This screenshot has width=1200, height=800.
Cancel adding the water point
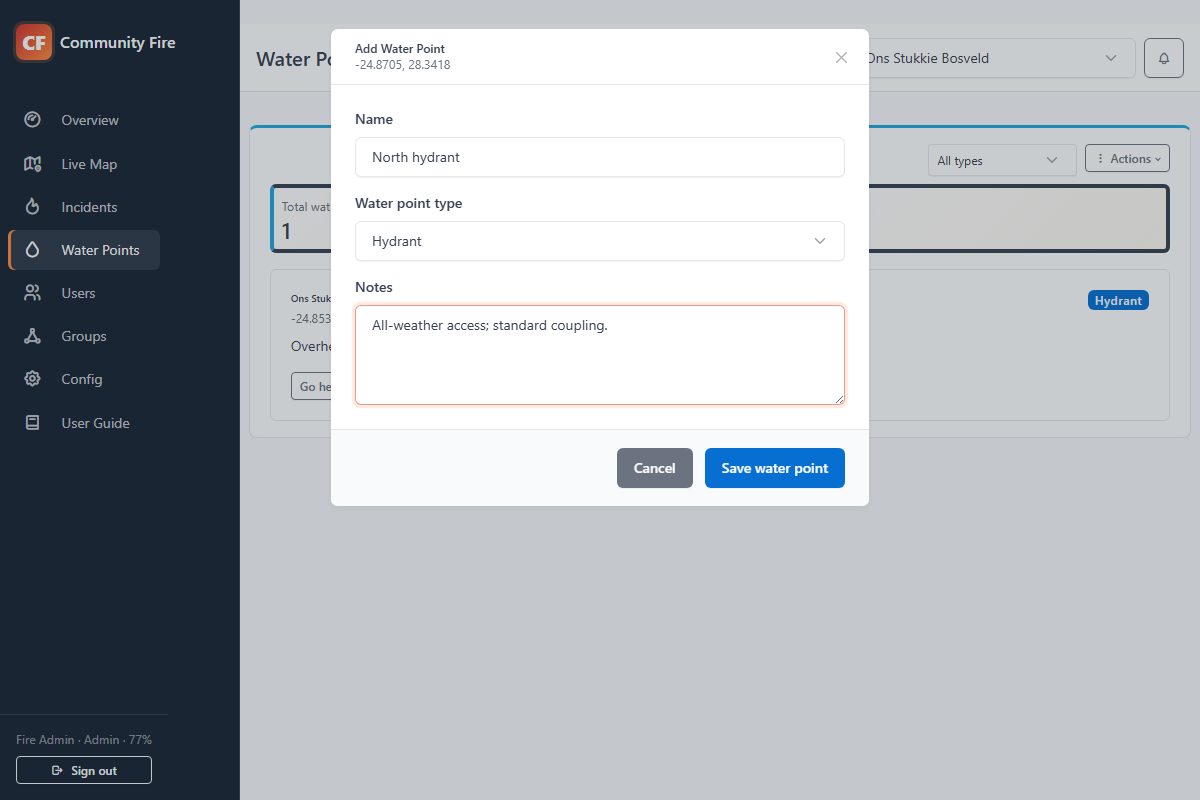pyautogui.click(x=655, y=468)
